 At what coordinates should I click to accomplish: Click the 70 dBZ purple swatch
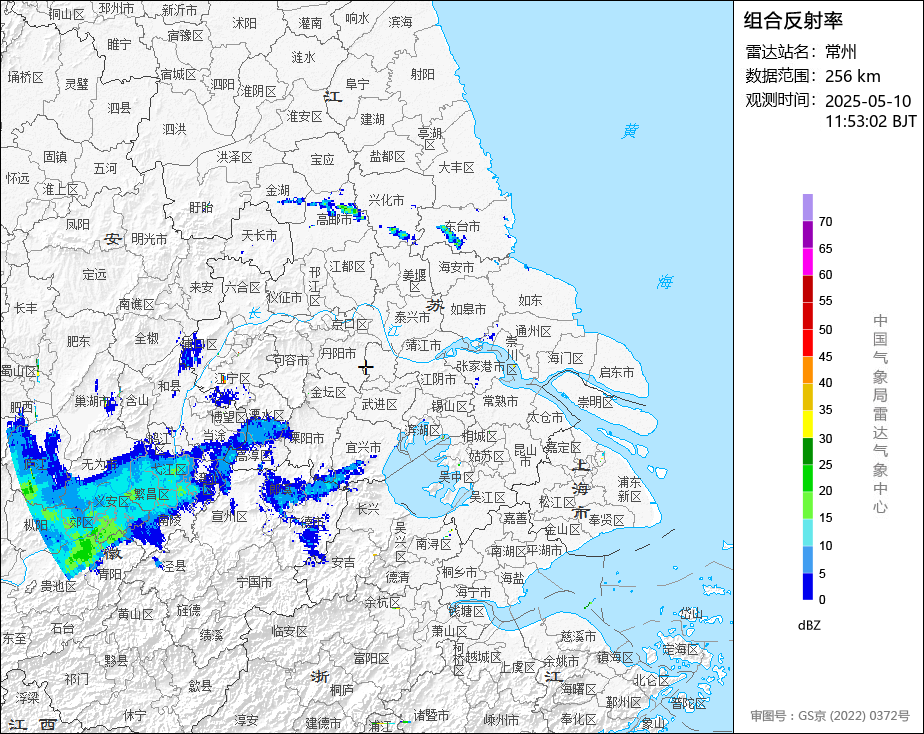807,208
